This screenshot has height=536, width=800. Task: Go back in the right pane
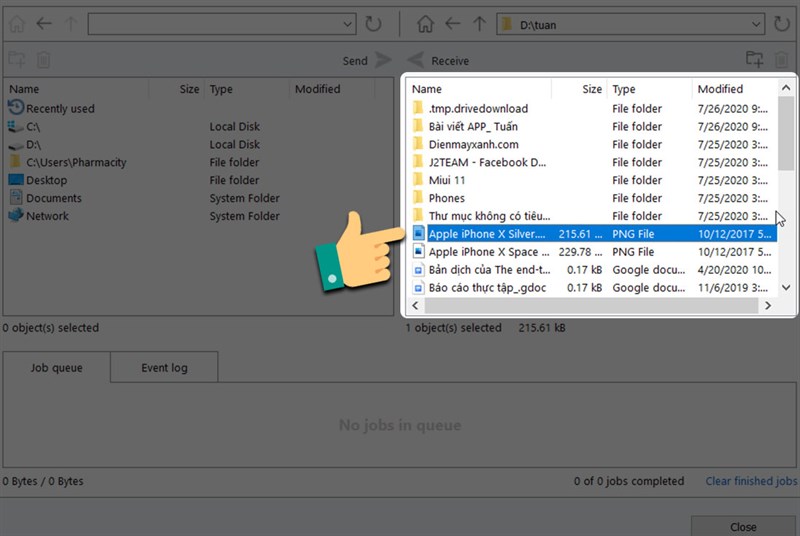(x=453, y=23)
